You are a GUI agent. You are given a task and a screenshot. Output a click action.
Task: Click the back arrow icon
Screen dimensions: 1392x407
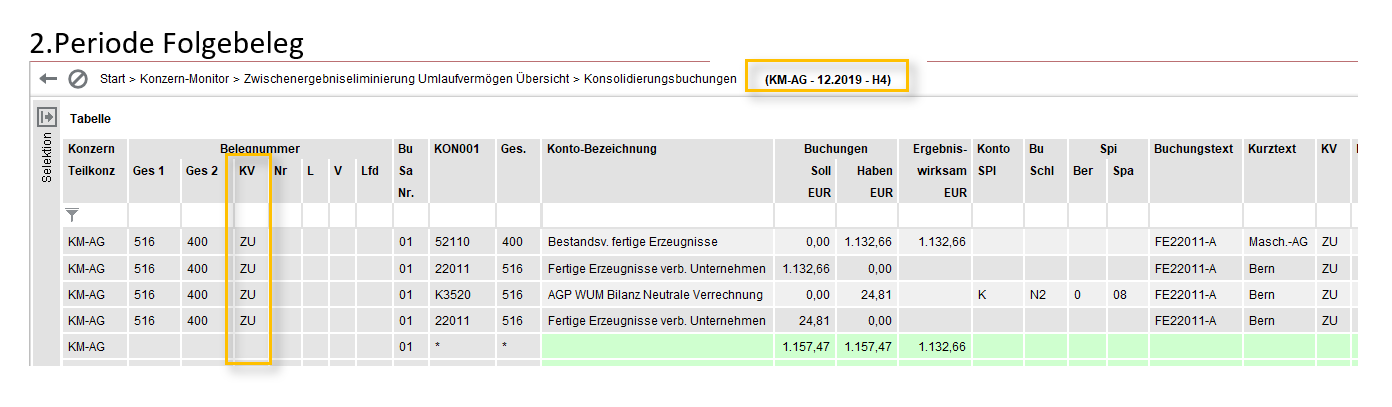[48, 78]
